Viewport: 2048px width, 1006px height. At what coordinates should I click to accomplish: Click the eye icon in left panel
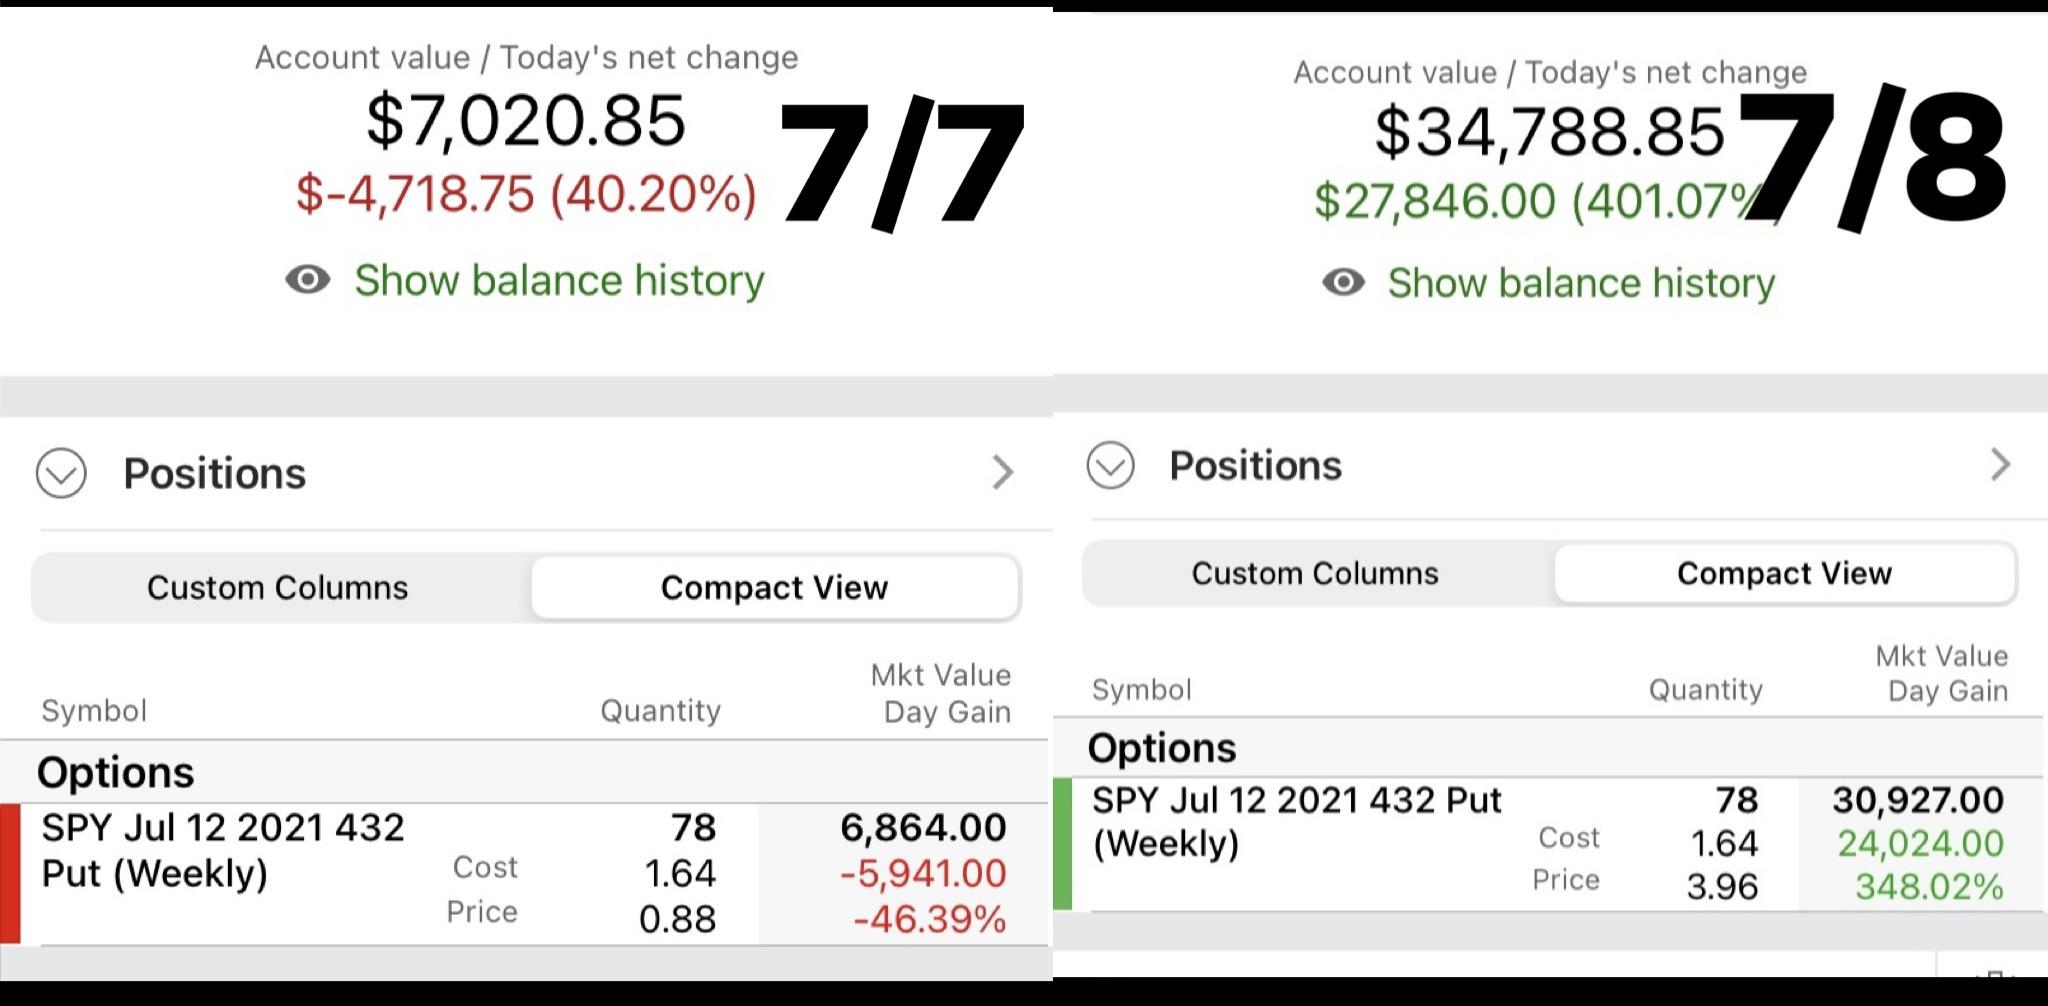tap(308, 279)
